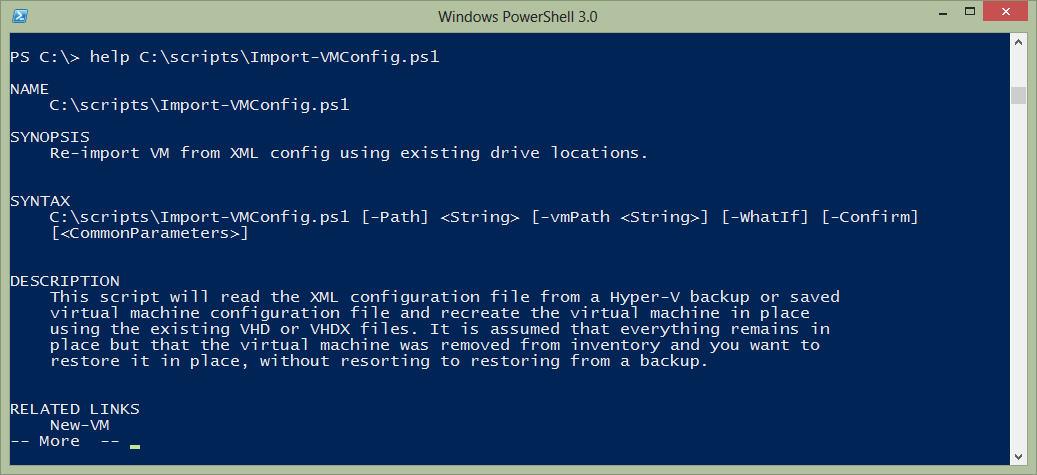Screen dimensions: 1037x475
Task: Click the SYNOPSIS heading
Action: tap(50, 137)
